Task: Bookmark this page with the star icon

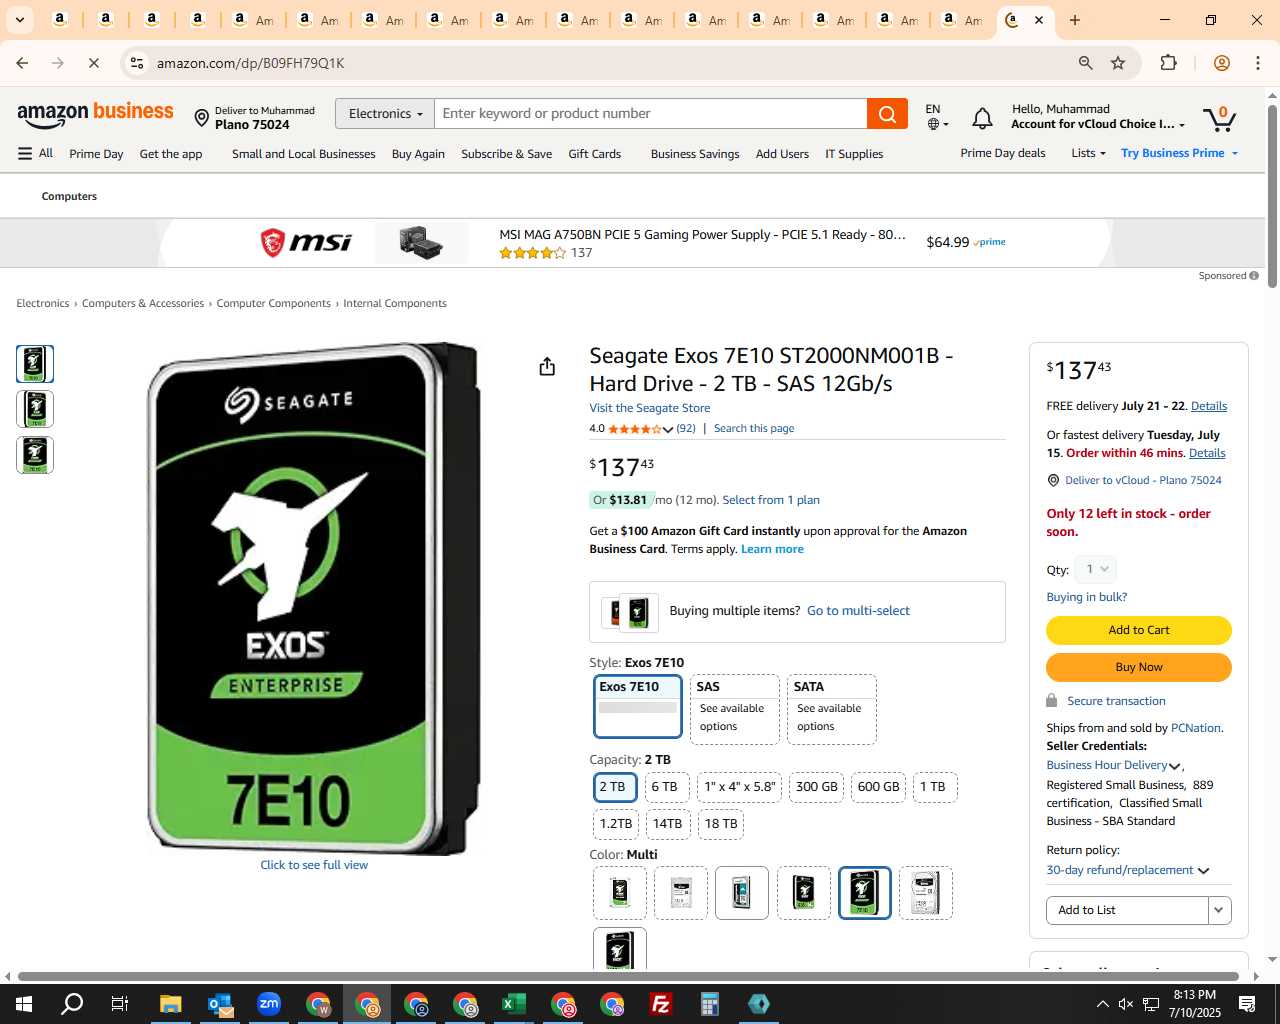Action: [1118, 63]
